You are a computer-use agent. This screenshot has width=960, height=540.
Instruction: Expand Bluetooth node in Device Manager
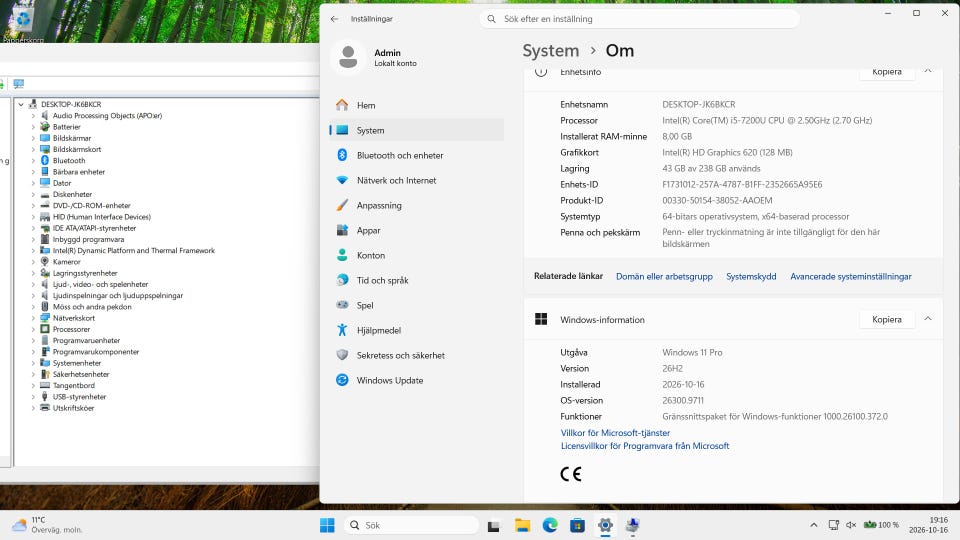(x=33, y=161)
